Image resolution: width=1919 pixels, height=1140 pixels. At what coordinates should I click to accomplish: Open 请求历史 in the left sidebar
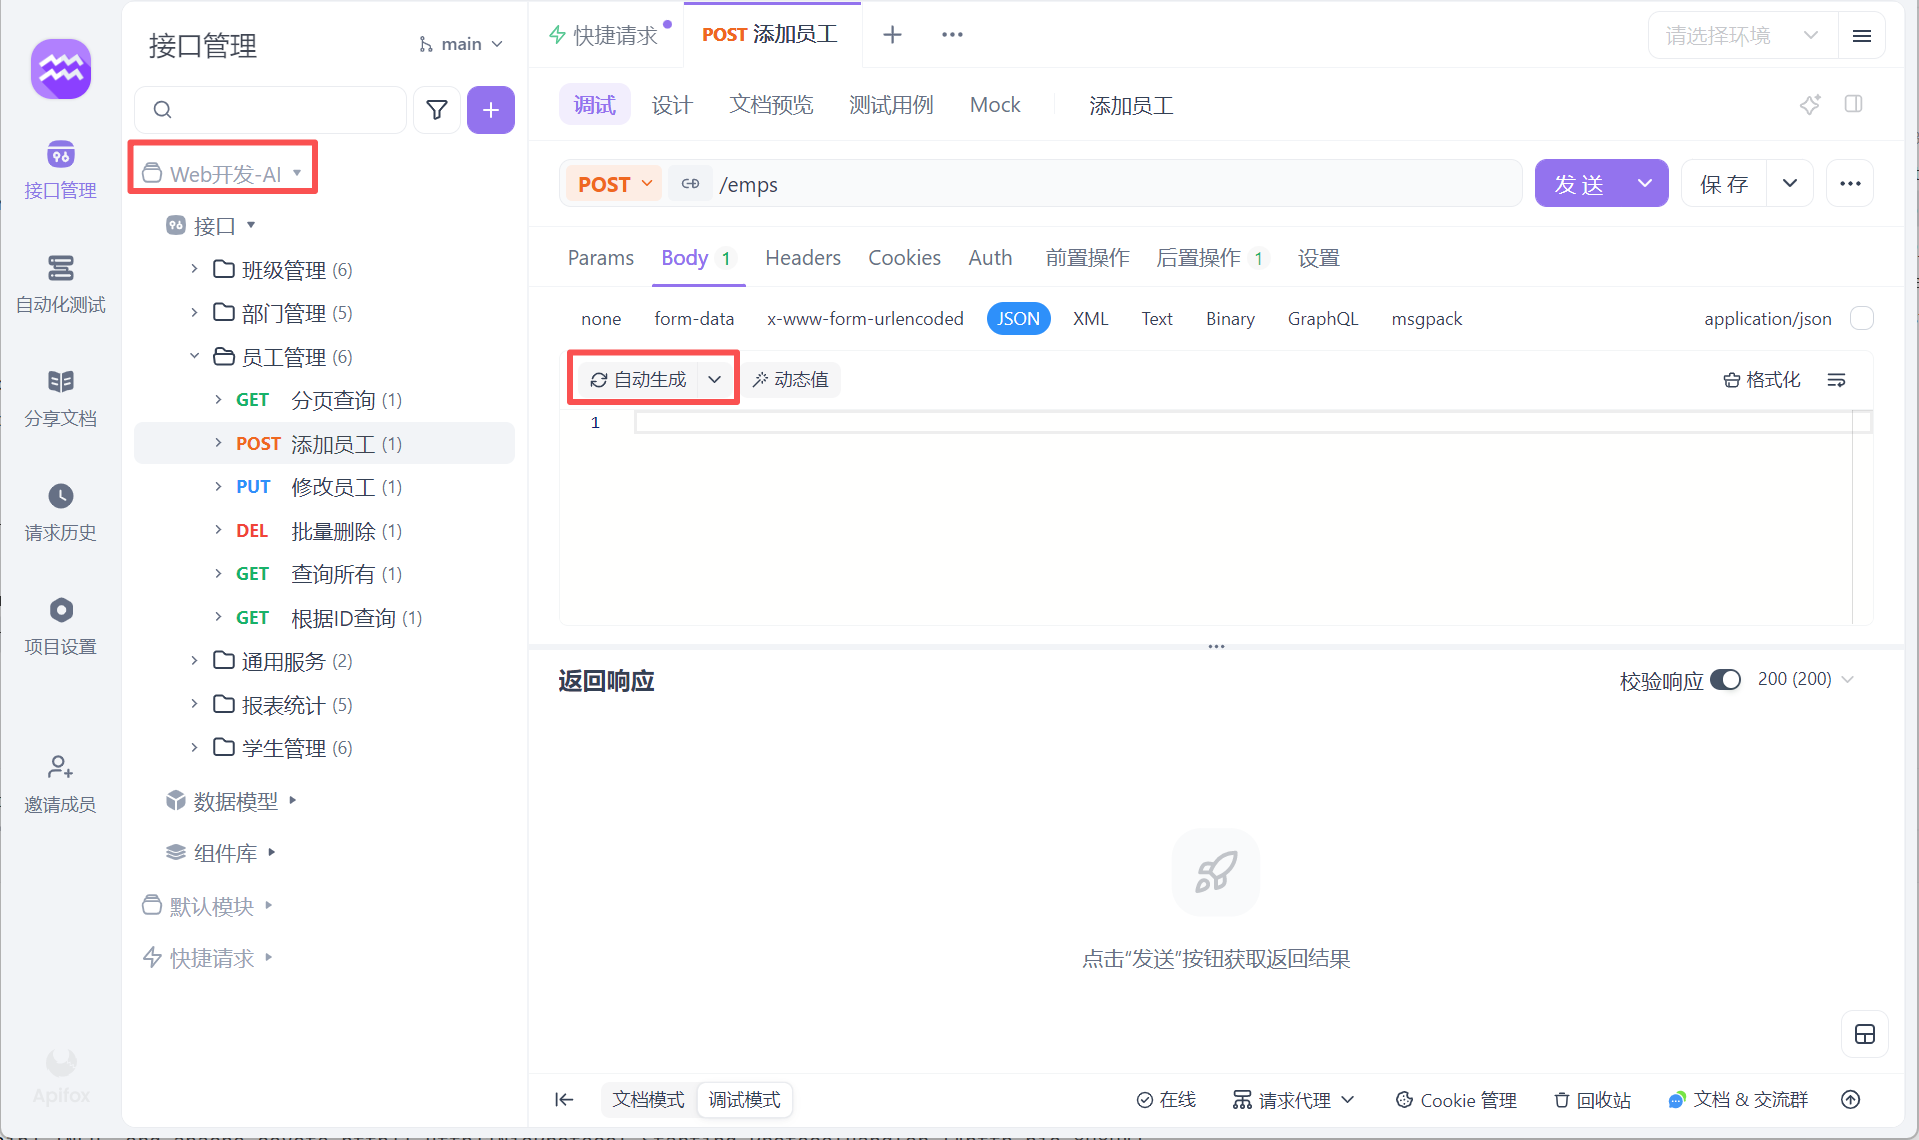pyautogui.click(x=60, y=512)
